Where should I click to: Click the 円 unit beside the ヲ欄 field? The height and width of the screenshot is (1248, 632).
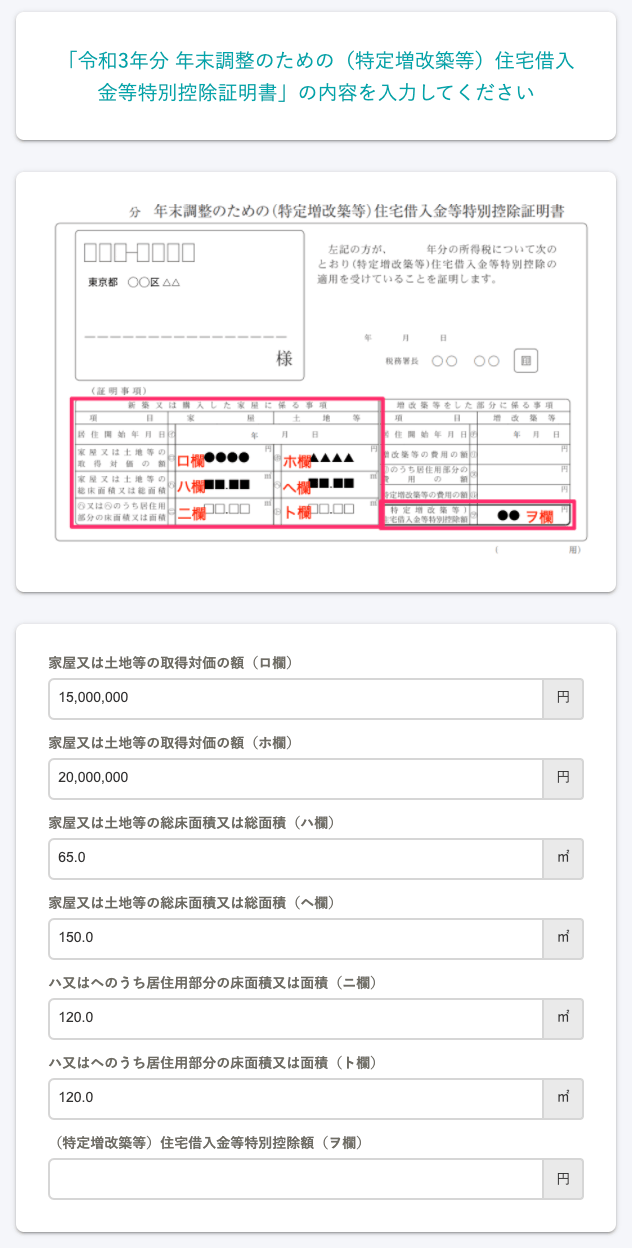point(563,1178)
